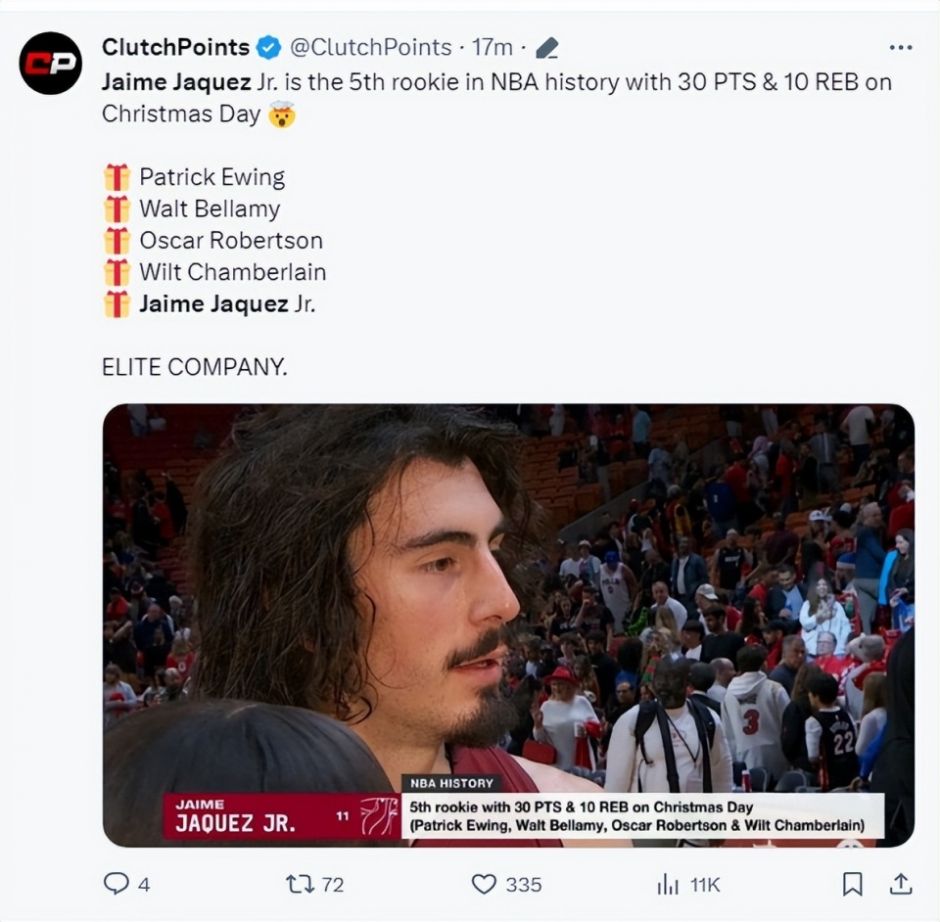
Task: Open the ClutchPoints profile avatar
Action: coord(50,63)
